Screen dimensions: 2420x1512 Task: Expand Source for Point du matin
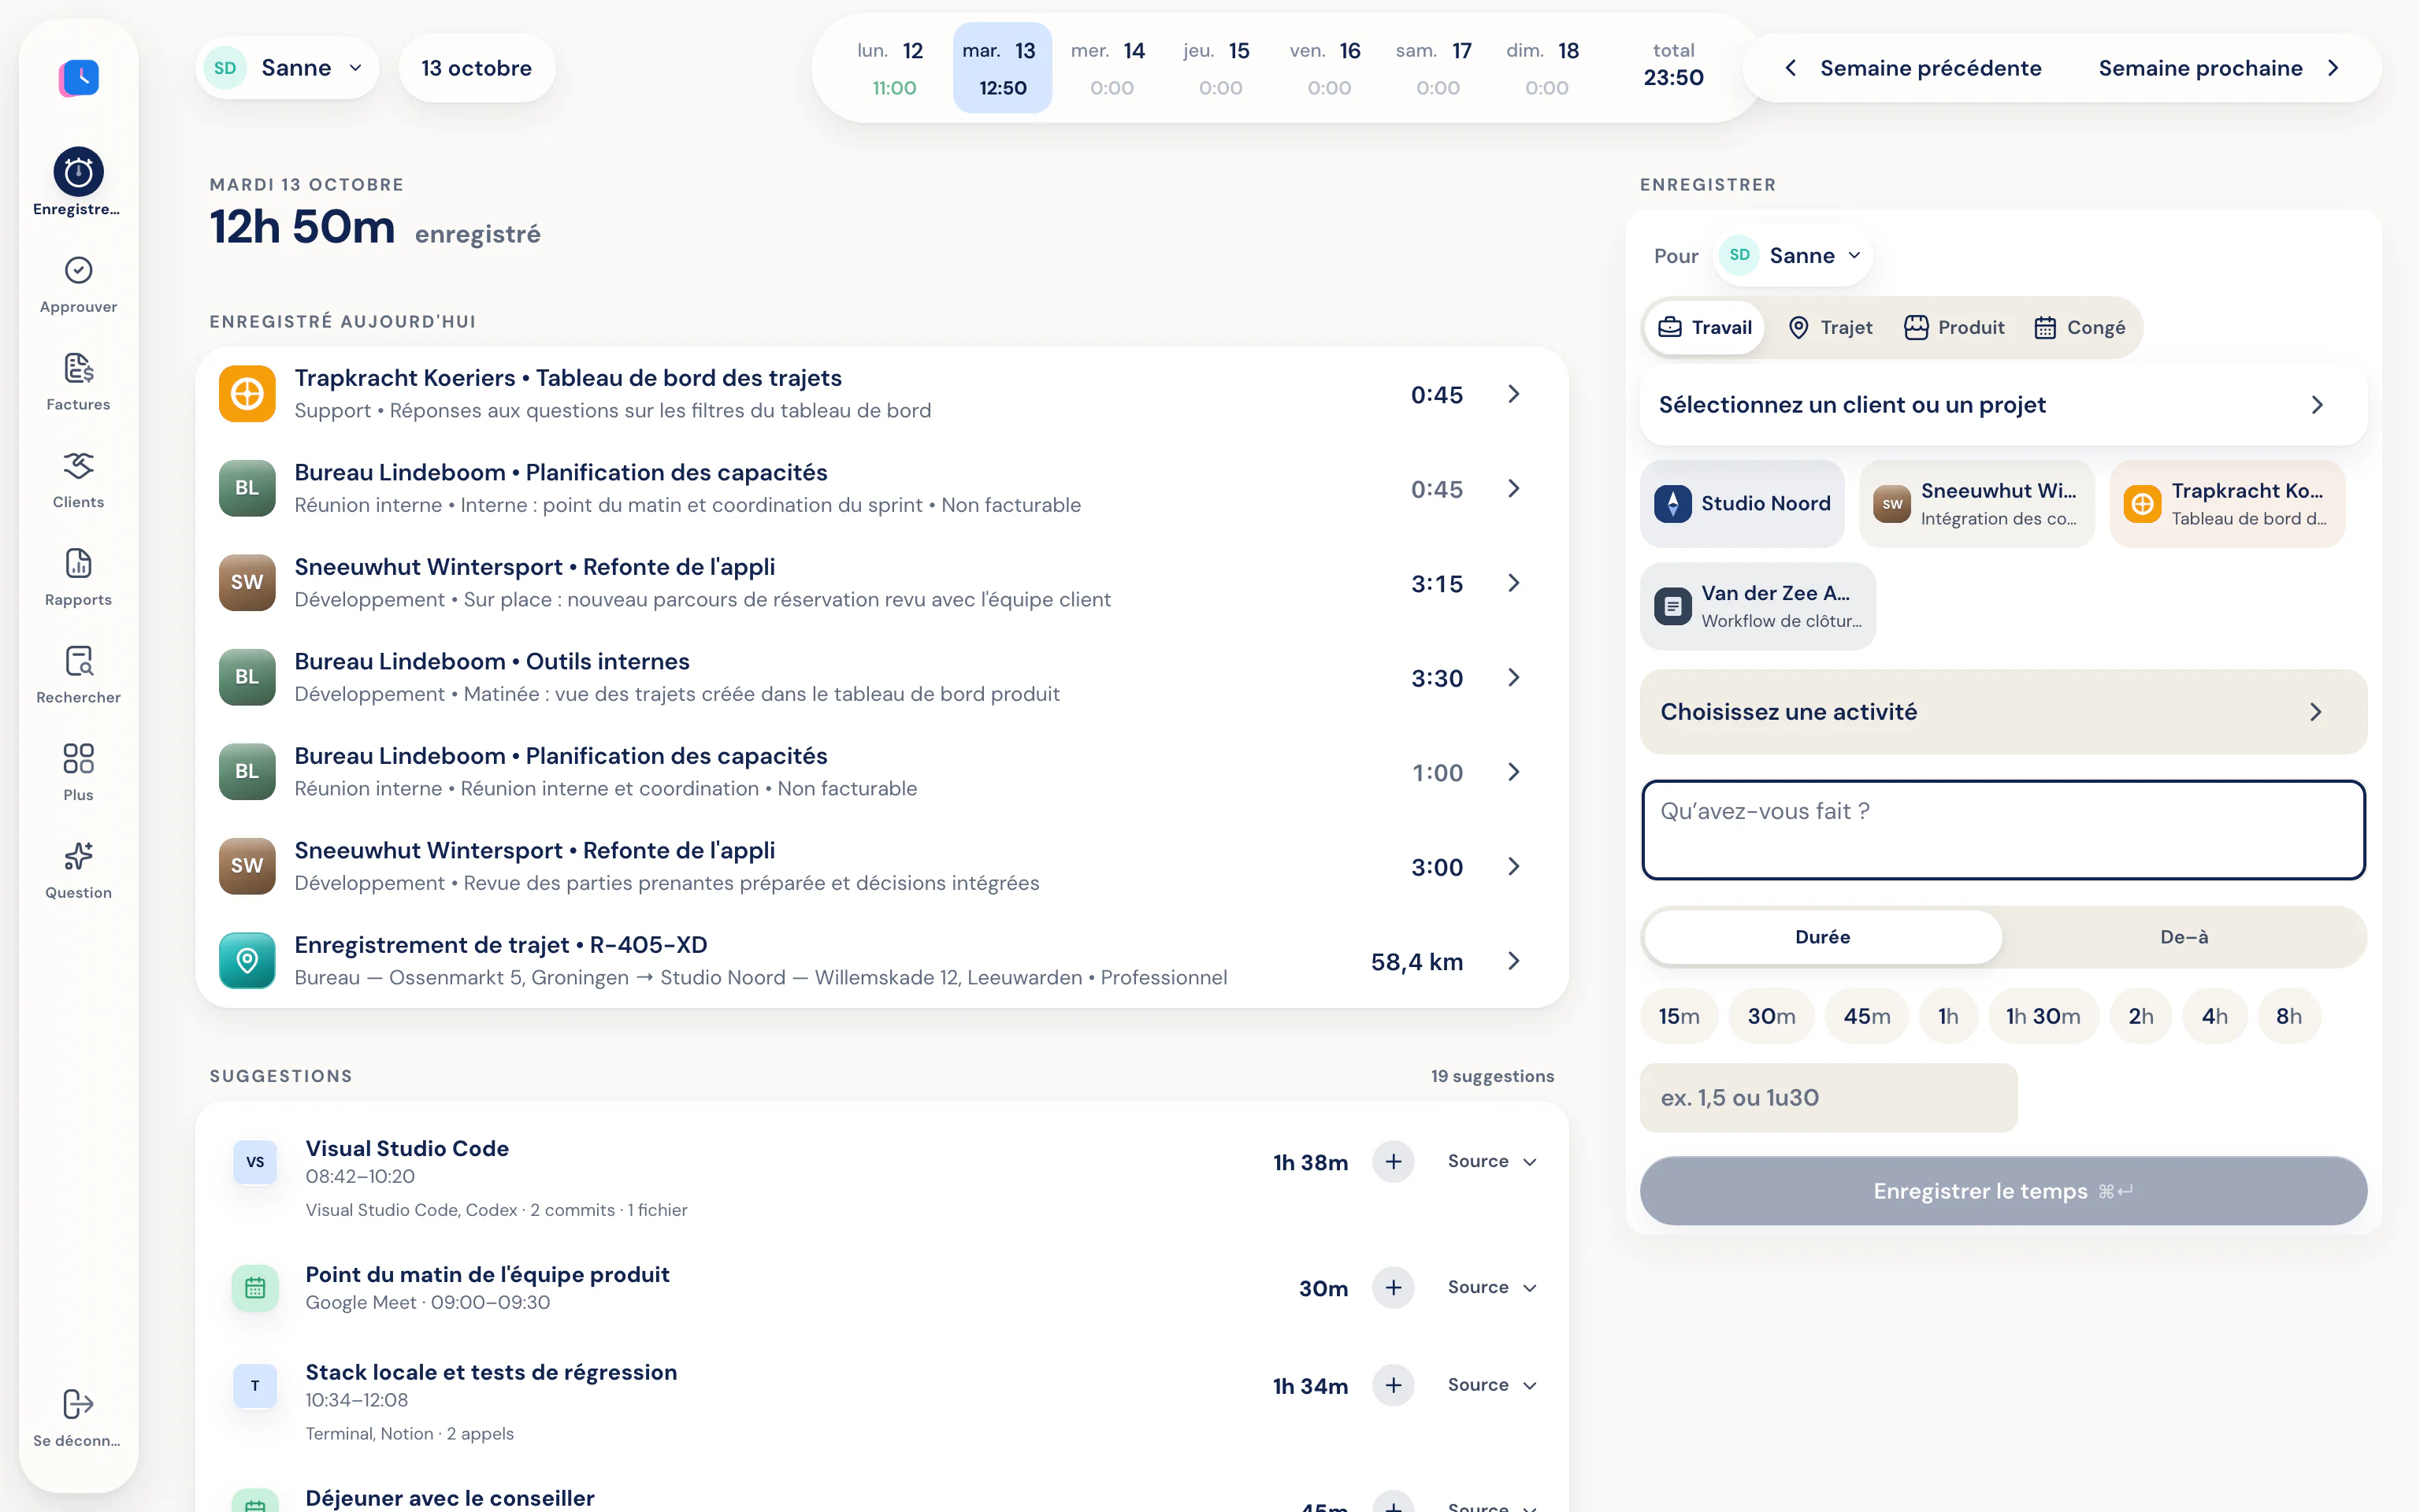1492,1287
